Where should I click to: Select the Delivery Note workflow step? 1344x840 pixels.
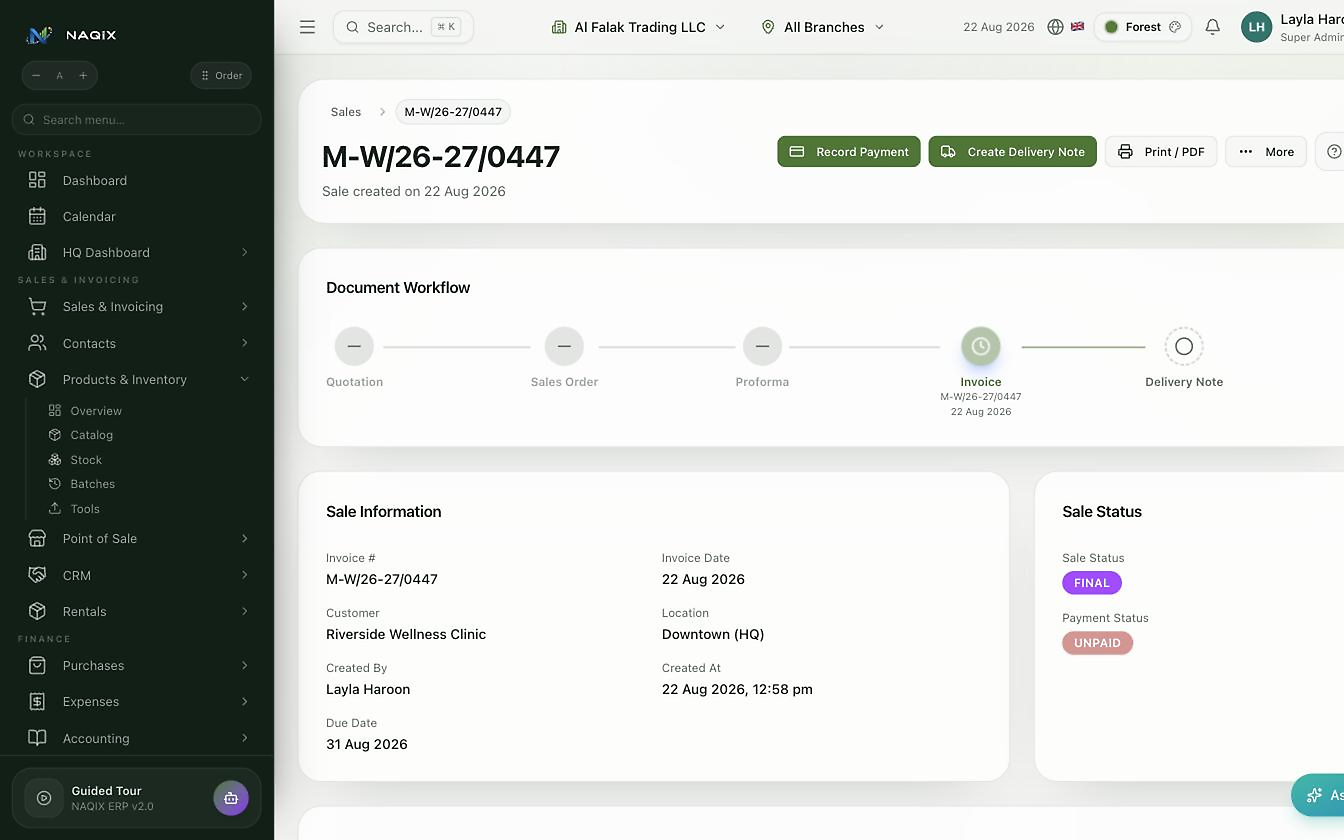pyautogui.click(x=1184, y=346)
